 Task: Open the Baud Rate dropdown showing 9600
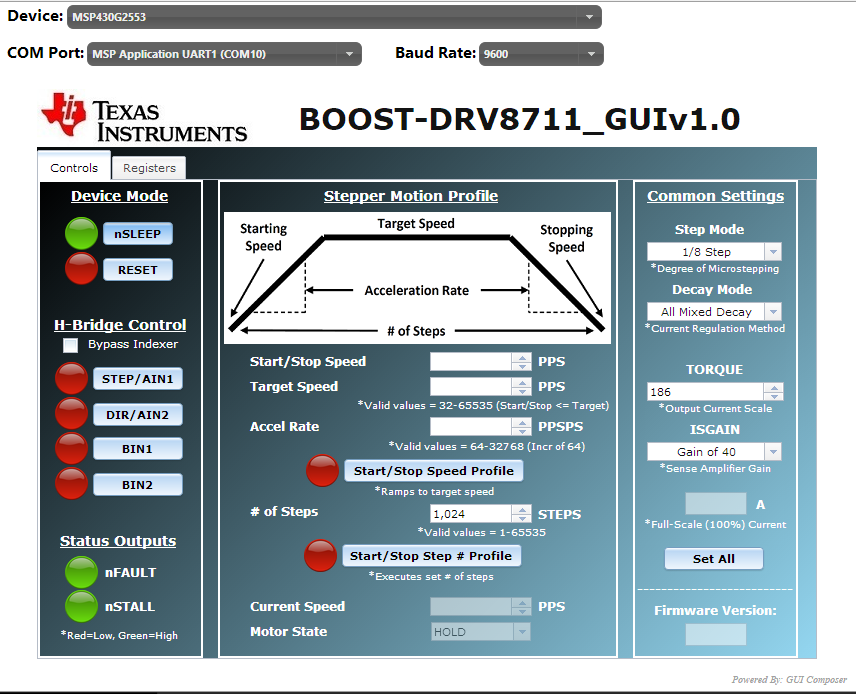541,54
